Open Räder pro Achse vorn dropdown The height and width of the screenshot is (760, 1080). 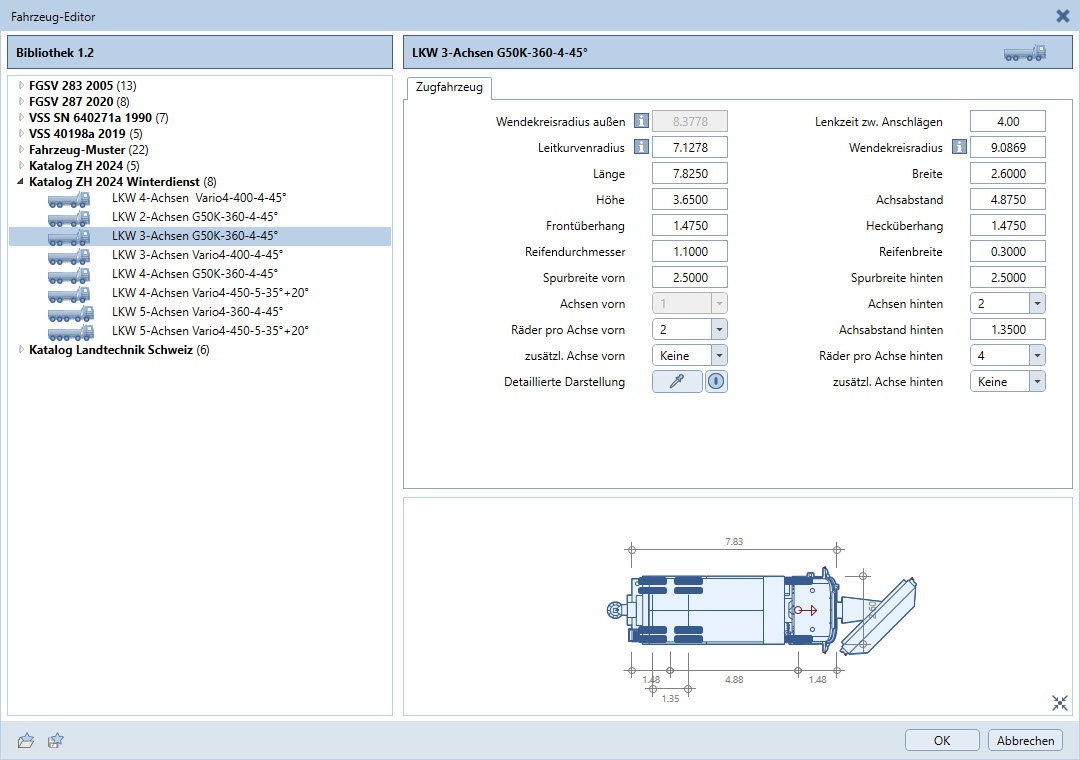tap(719, 329)
